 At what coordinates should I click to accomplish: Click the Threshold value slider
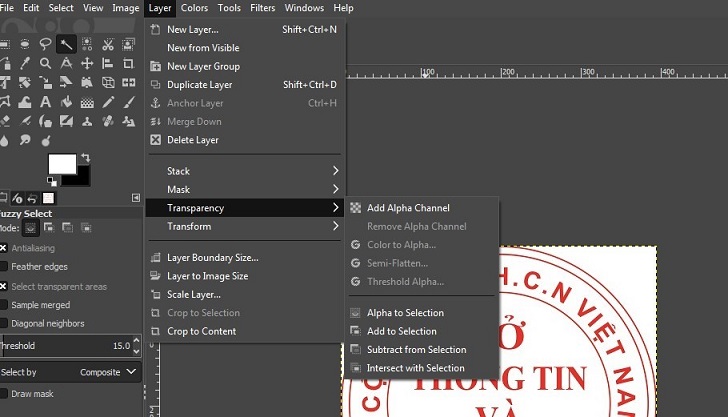point(70,346)
